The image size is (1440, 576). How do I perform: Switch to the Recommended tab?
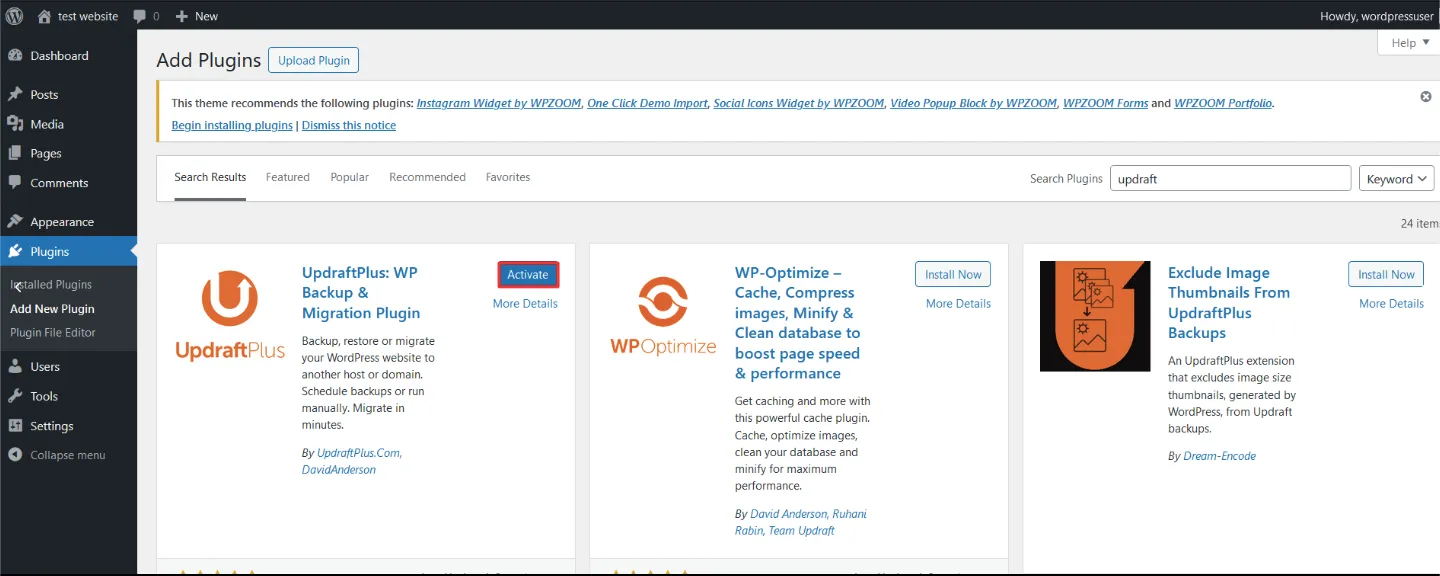coord(427,177)
